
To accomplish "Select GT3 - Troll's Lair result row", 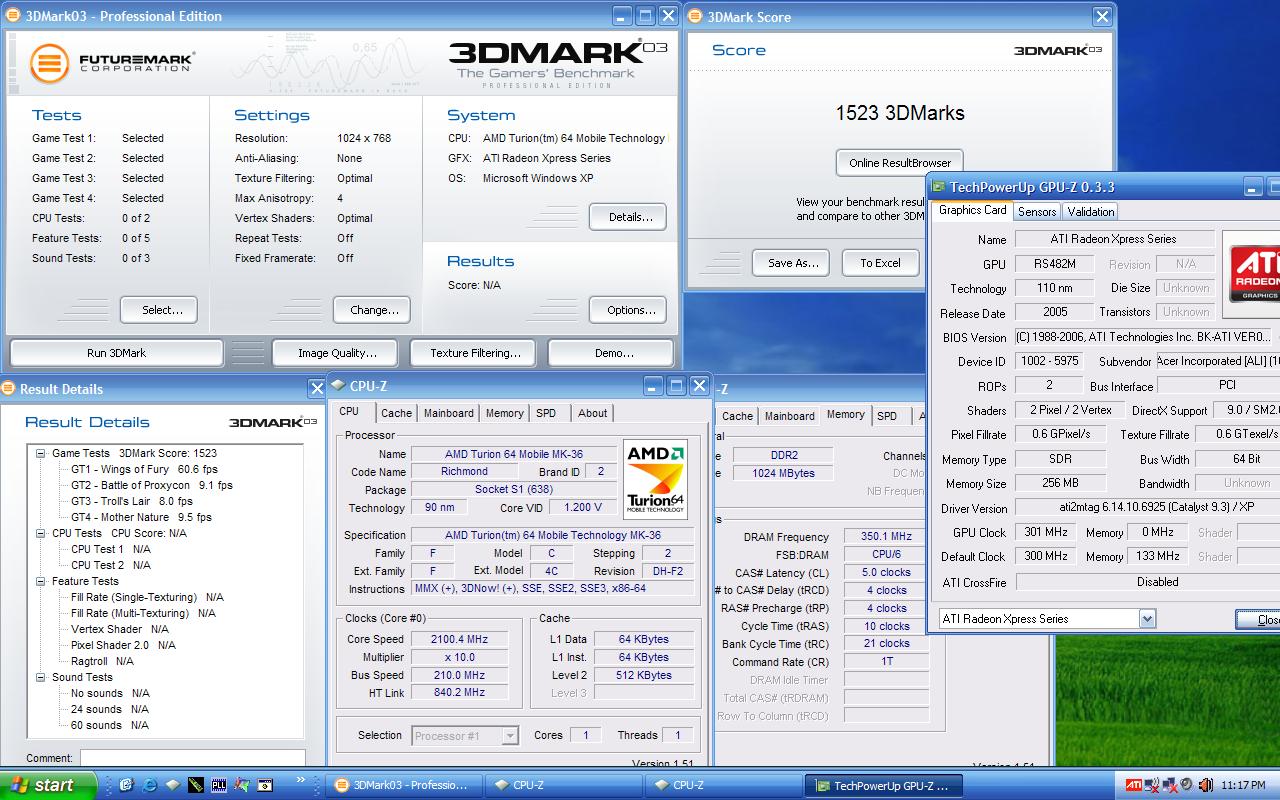I will click(131, 501).
